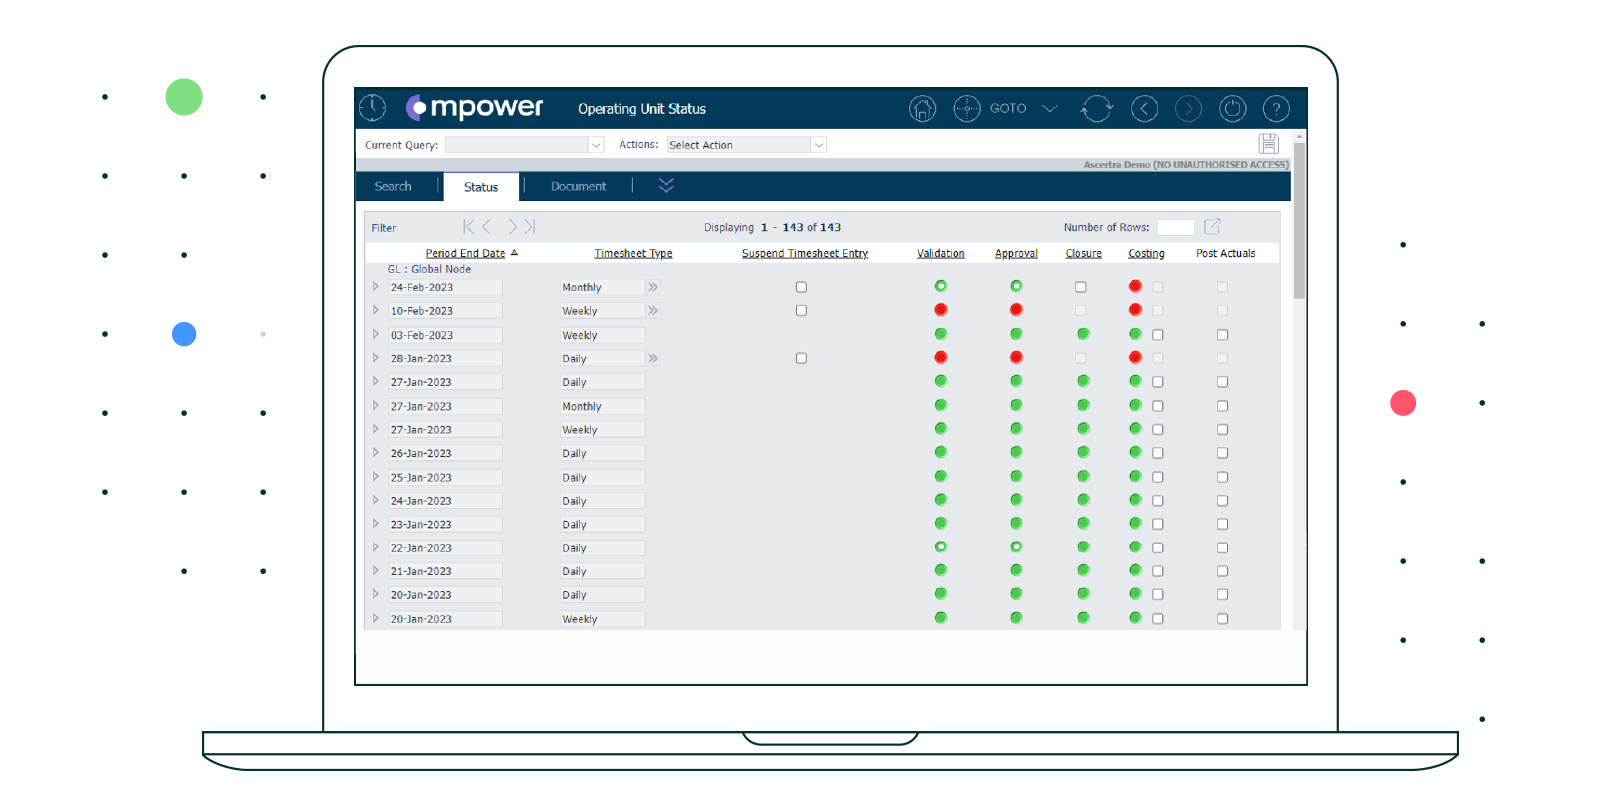Click the GOTO target icon
Viewport: 1600px width, 808px height.
tap(966, 109)
